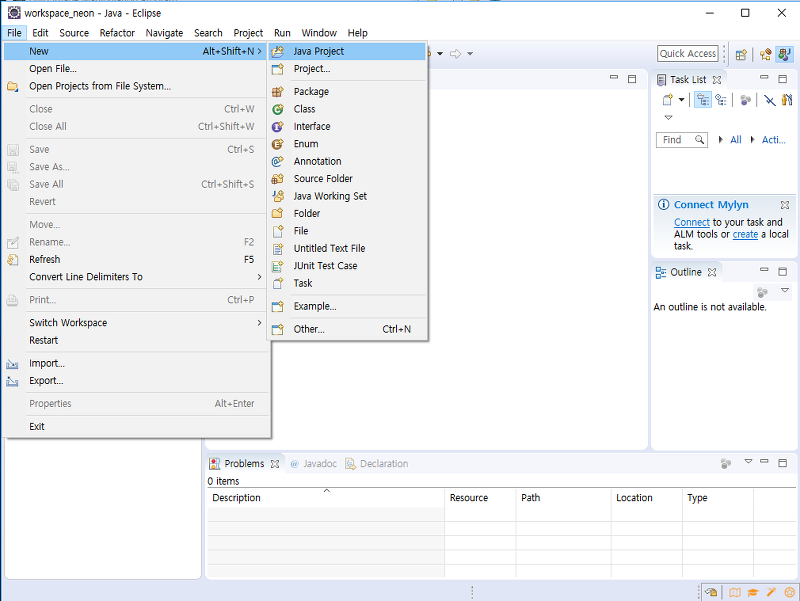Open the Task List view menu triangle
Image resolution: width=800 pixels, height=601 pixels.
668,118
